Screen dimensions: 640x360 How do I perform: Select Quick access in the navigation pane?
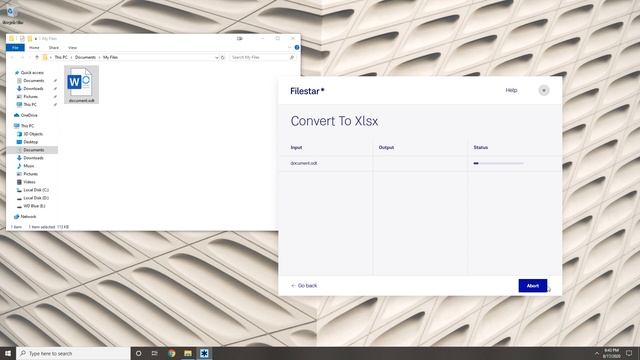click(x=32, y=73)
